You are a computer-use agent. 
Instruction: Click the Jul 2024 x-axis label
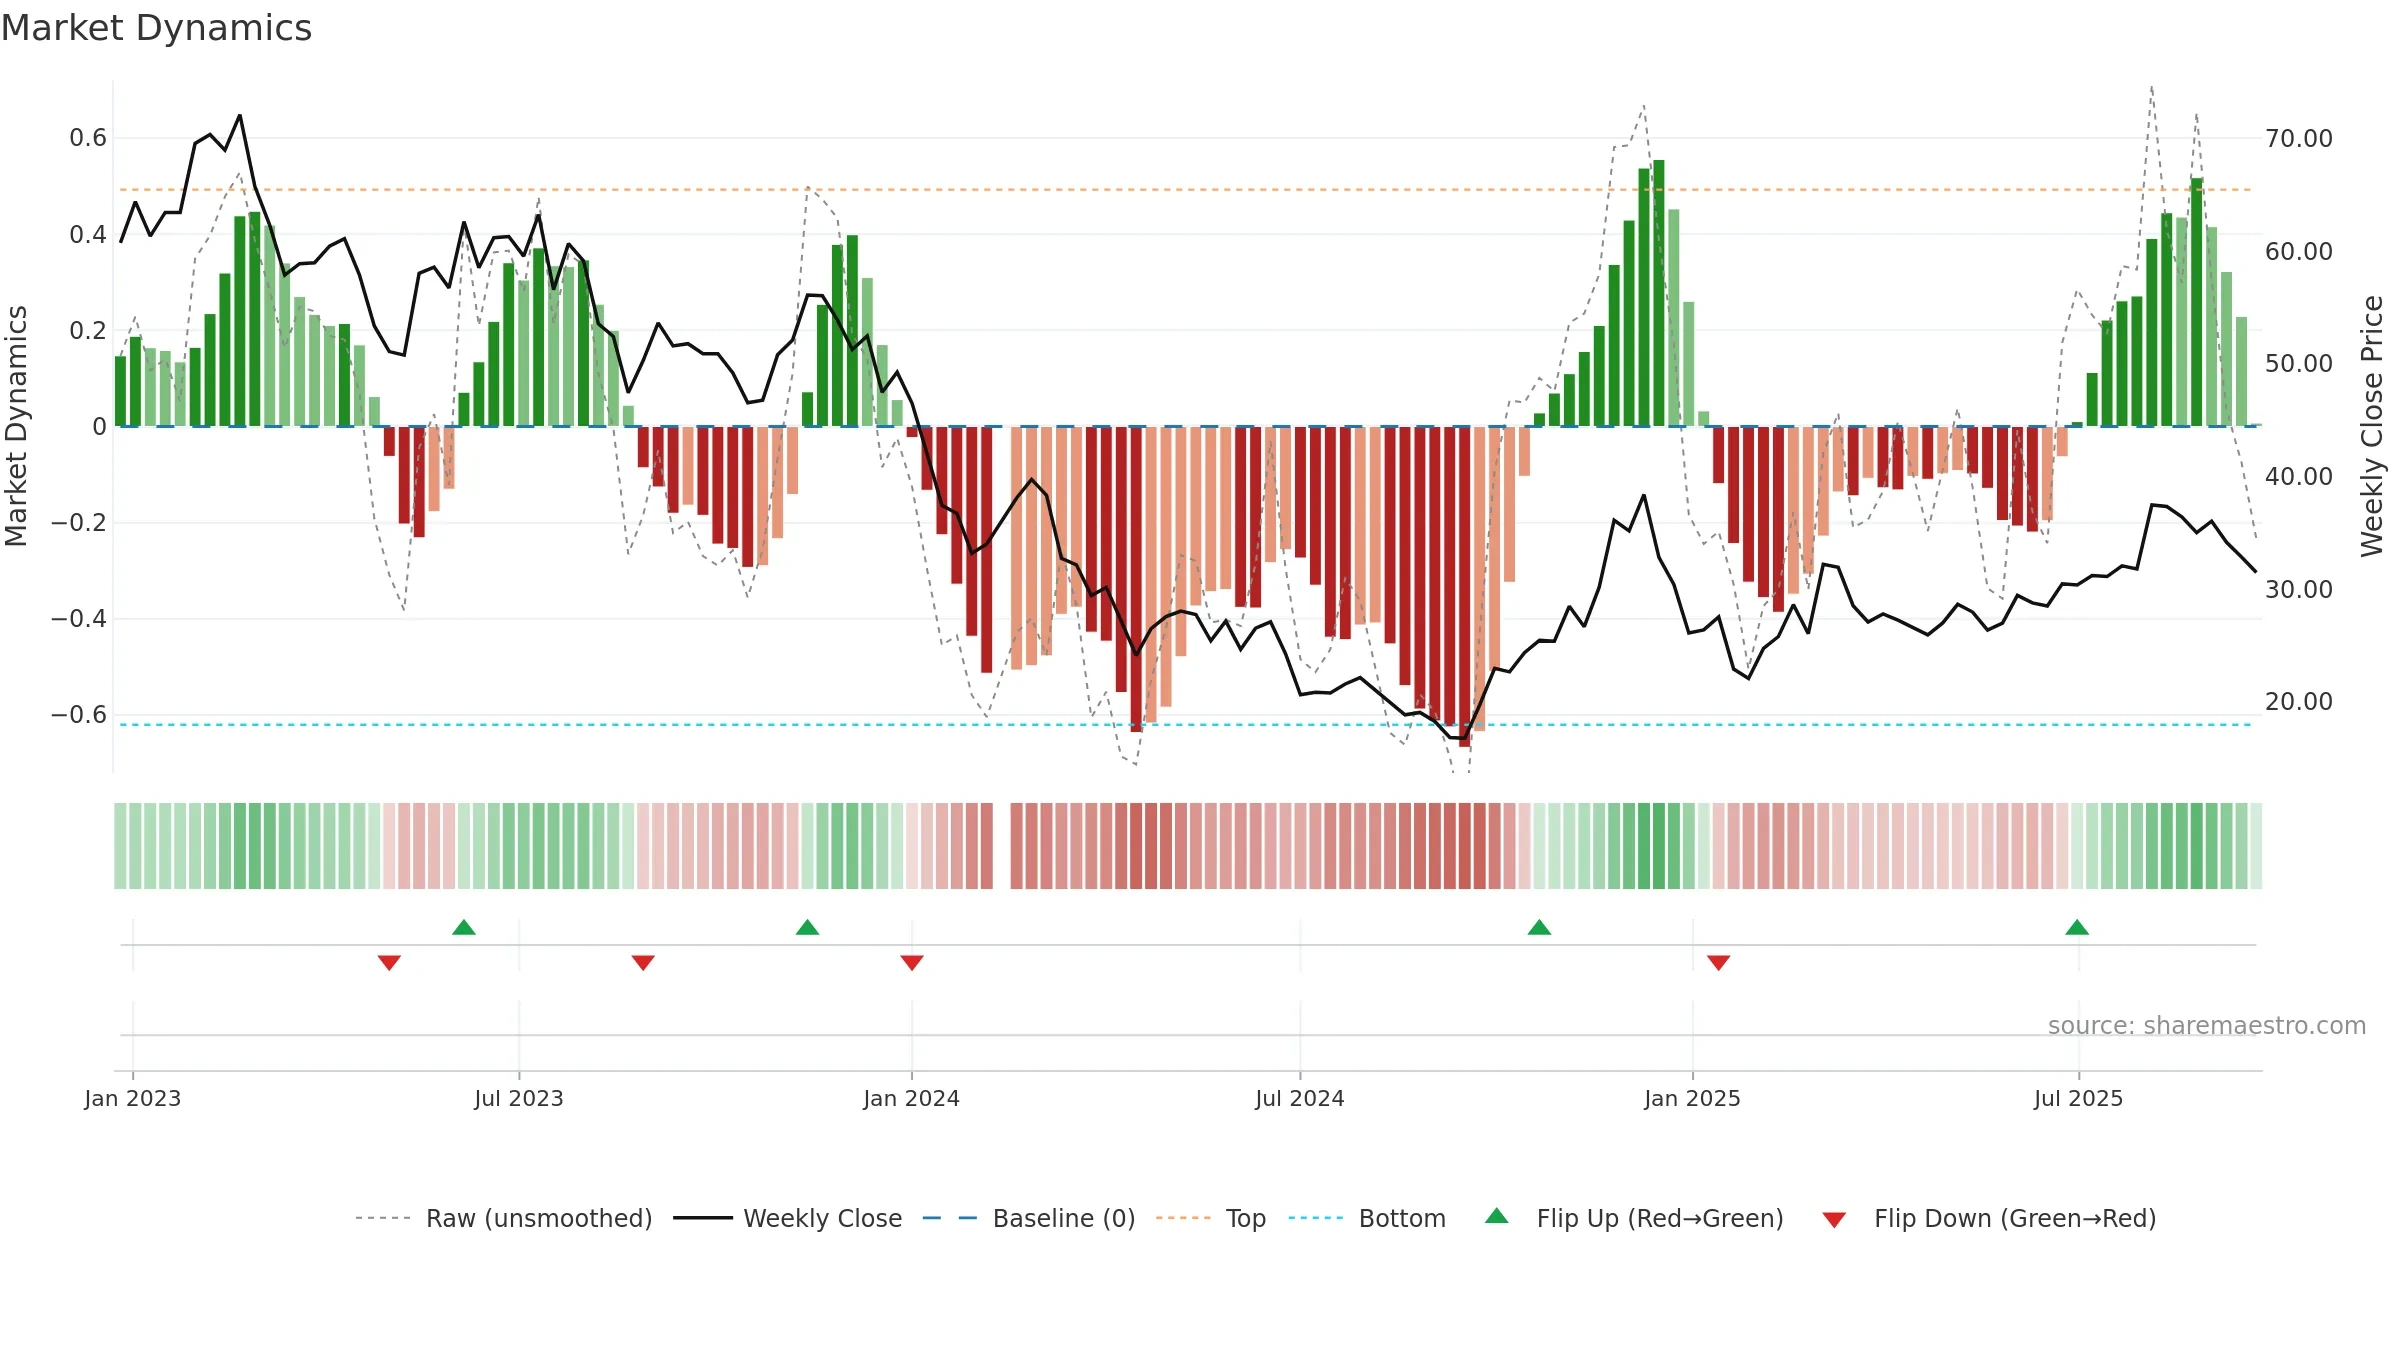(1300, 1098)
